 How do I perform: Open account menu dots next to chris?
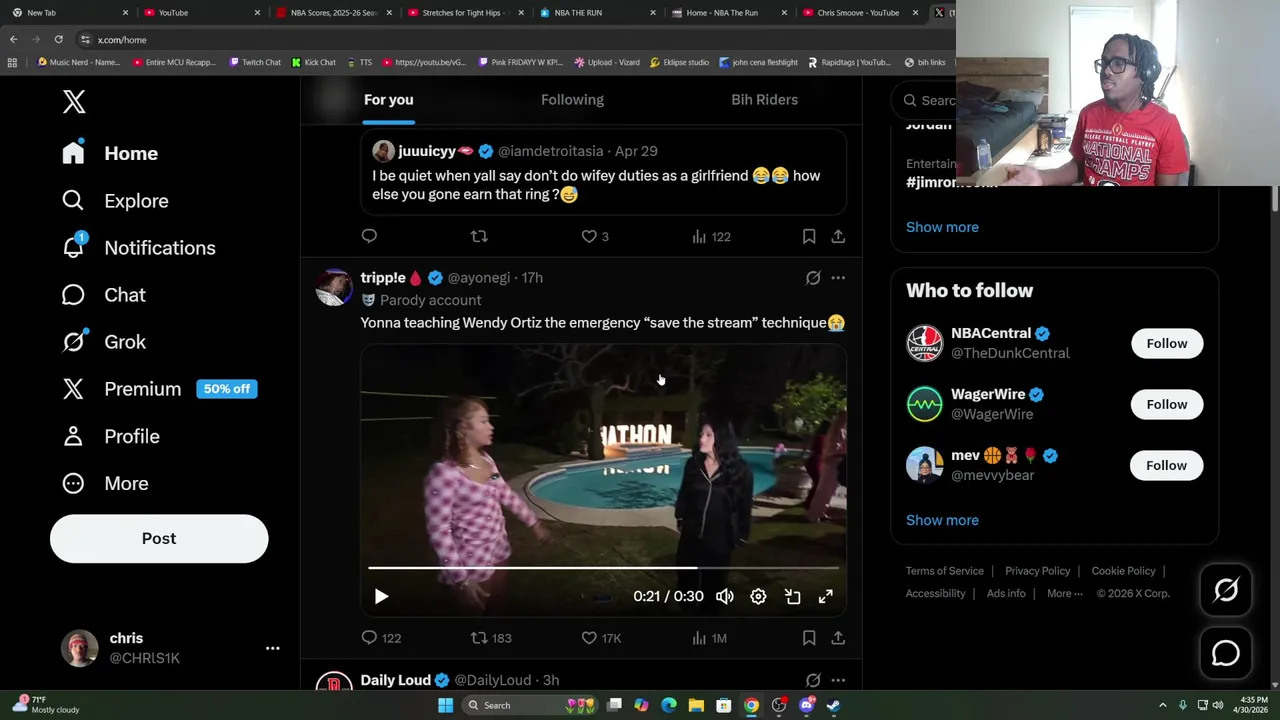[x=272, y=648]
